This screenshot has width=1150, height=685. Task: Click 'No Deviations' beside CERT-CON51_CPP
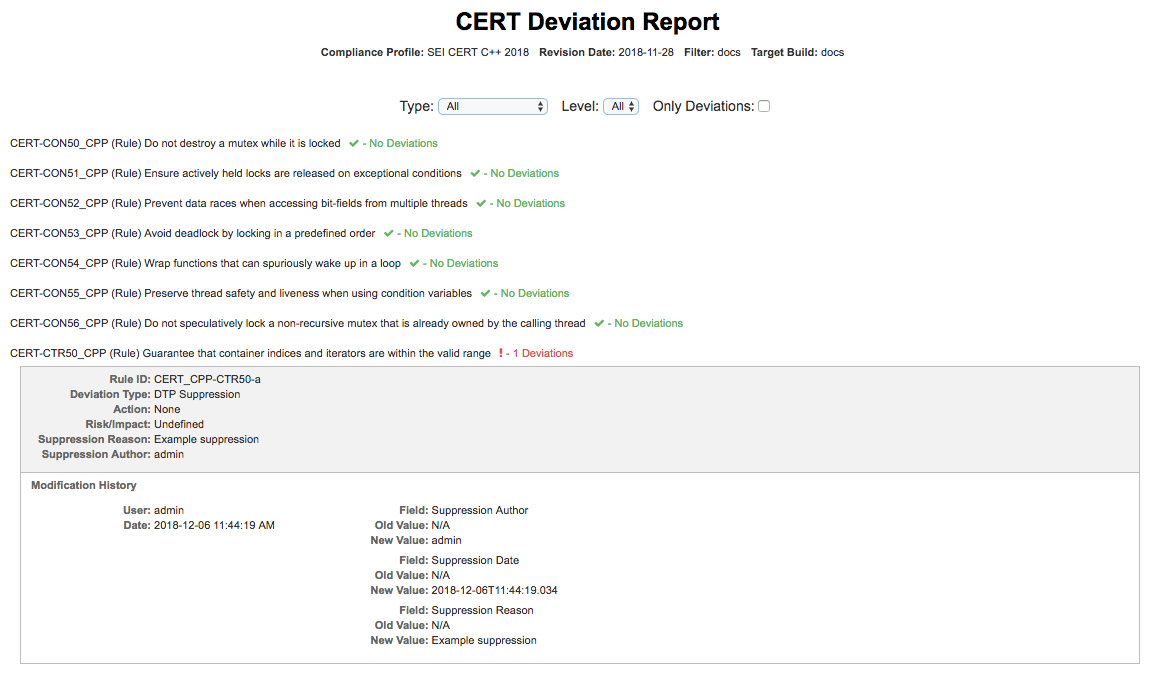[524, 174]
